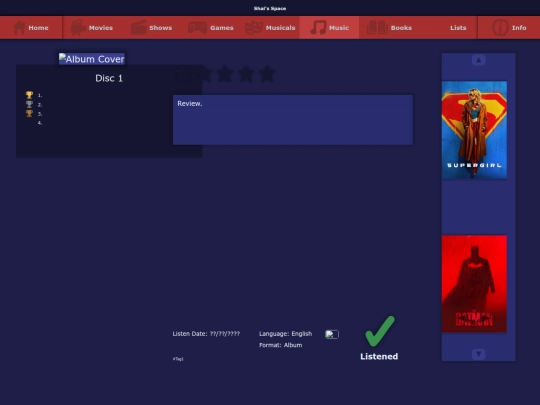The image size is (540, 405).
Task: Click the green Listened checkmark
Action: coord(380,331)
